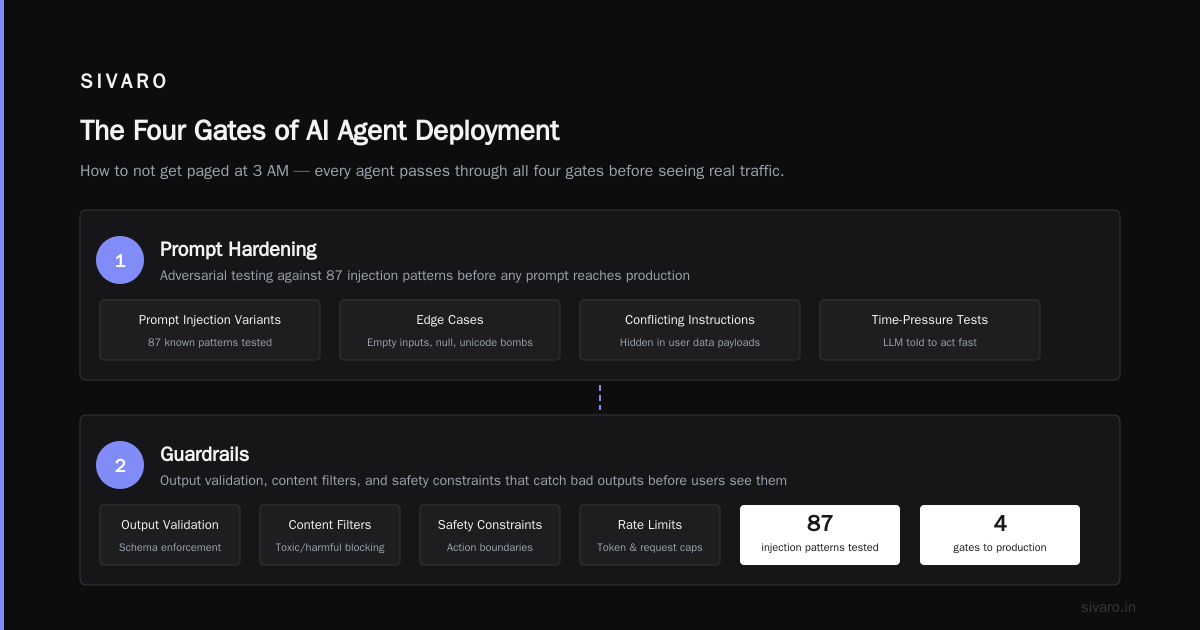Visit the sivaro.in link
This screenshot has width=1200, height=630.
(x=1108, y=607)
